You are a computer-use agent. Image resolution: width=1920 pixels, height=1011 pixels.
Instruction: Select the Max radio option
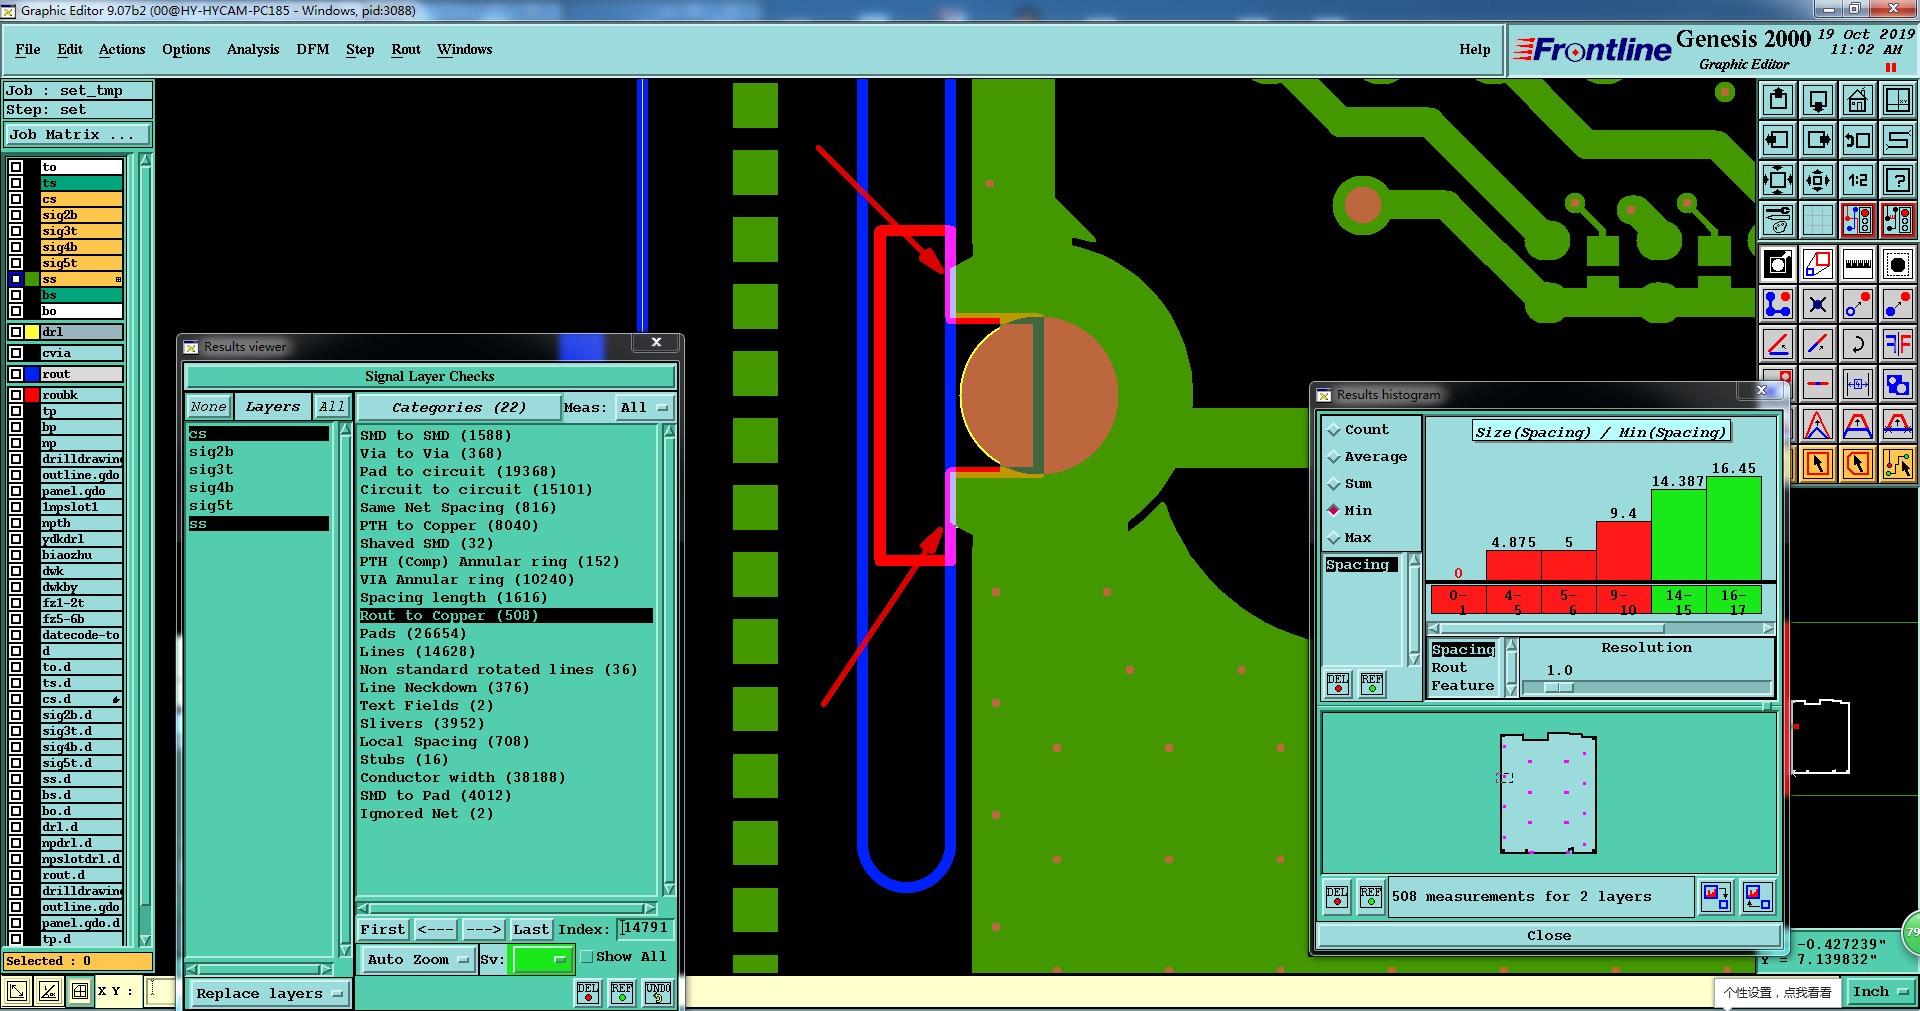(x=1334, y=538)
